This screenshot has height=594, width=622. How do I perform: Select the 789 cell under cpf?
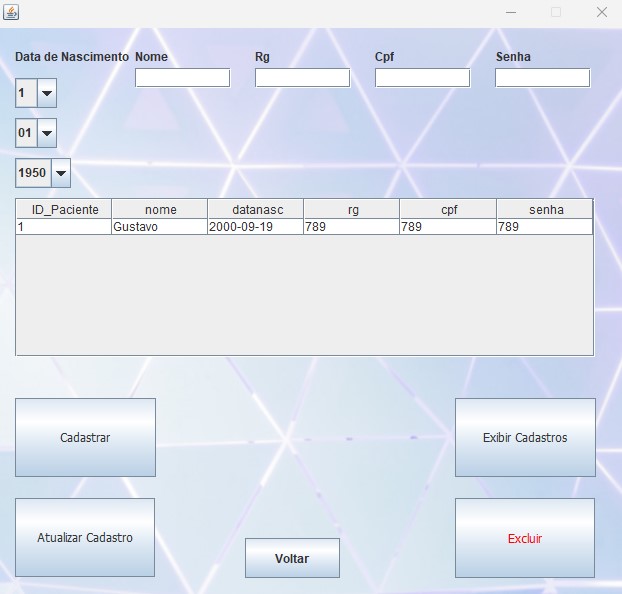(x=448, y=227)
